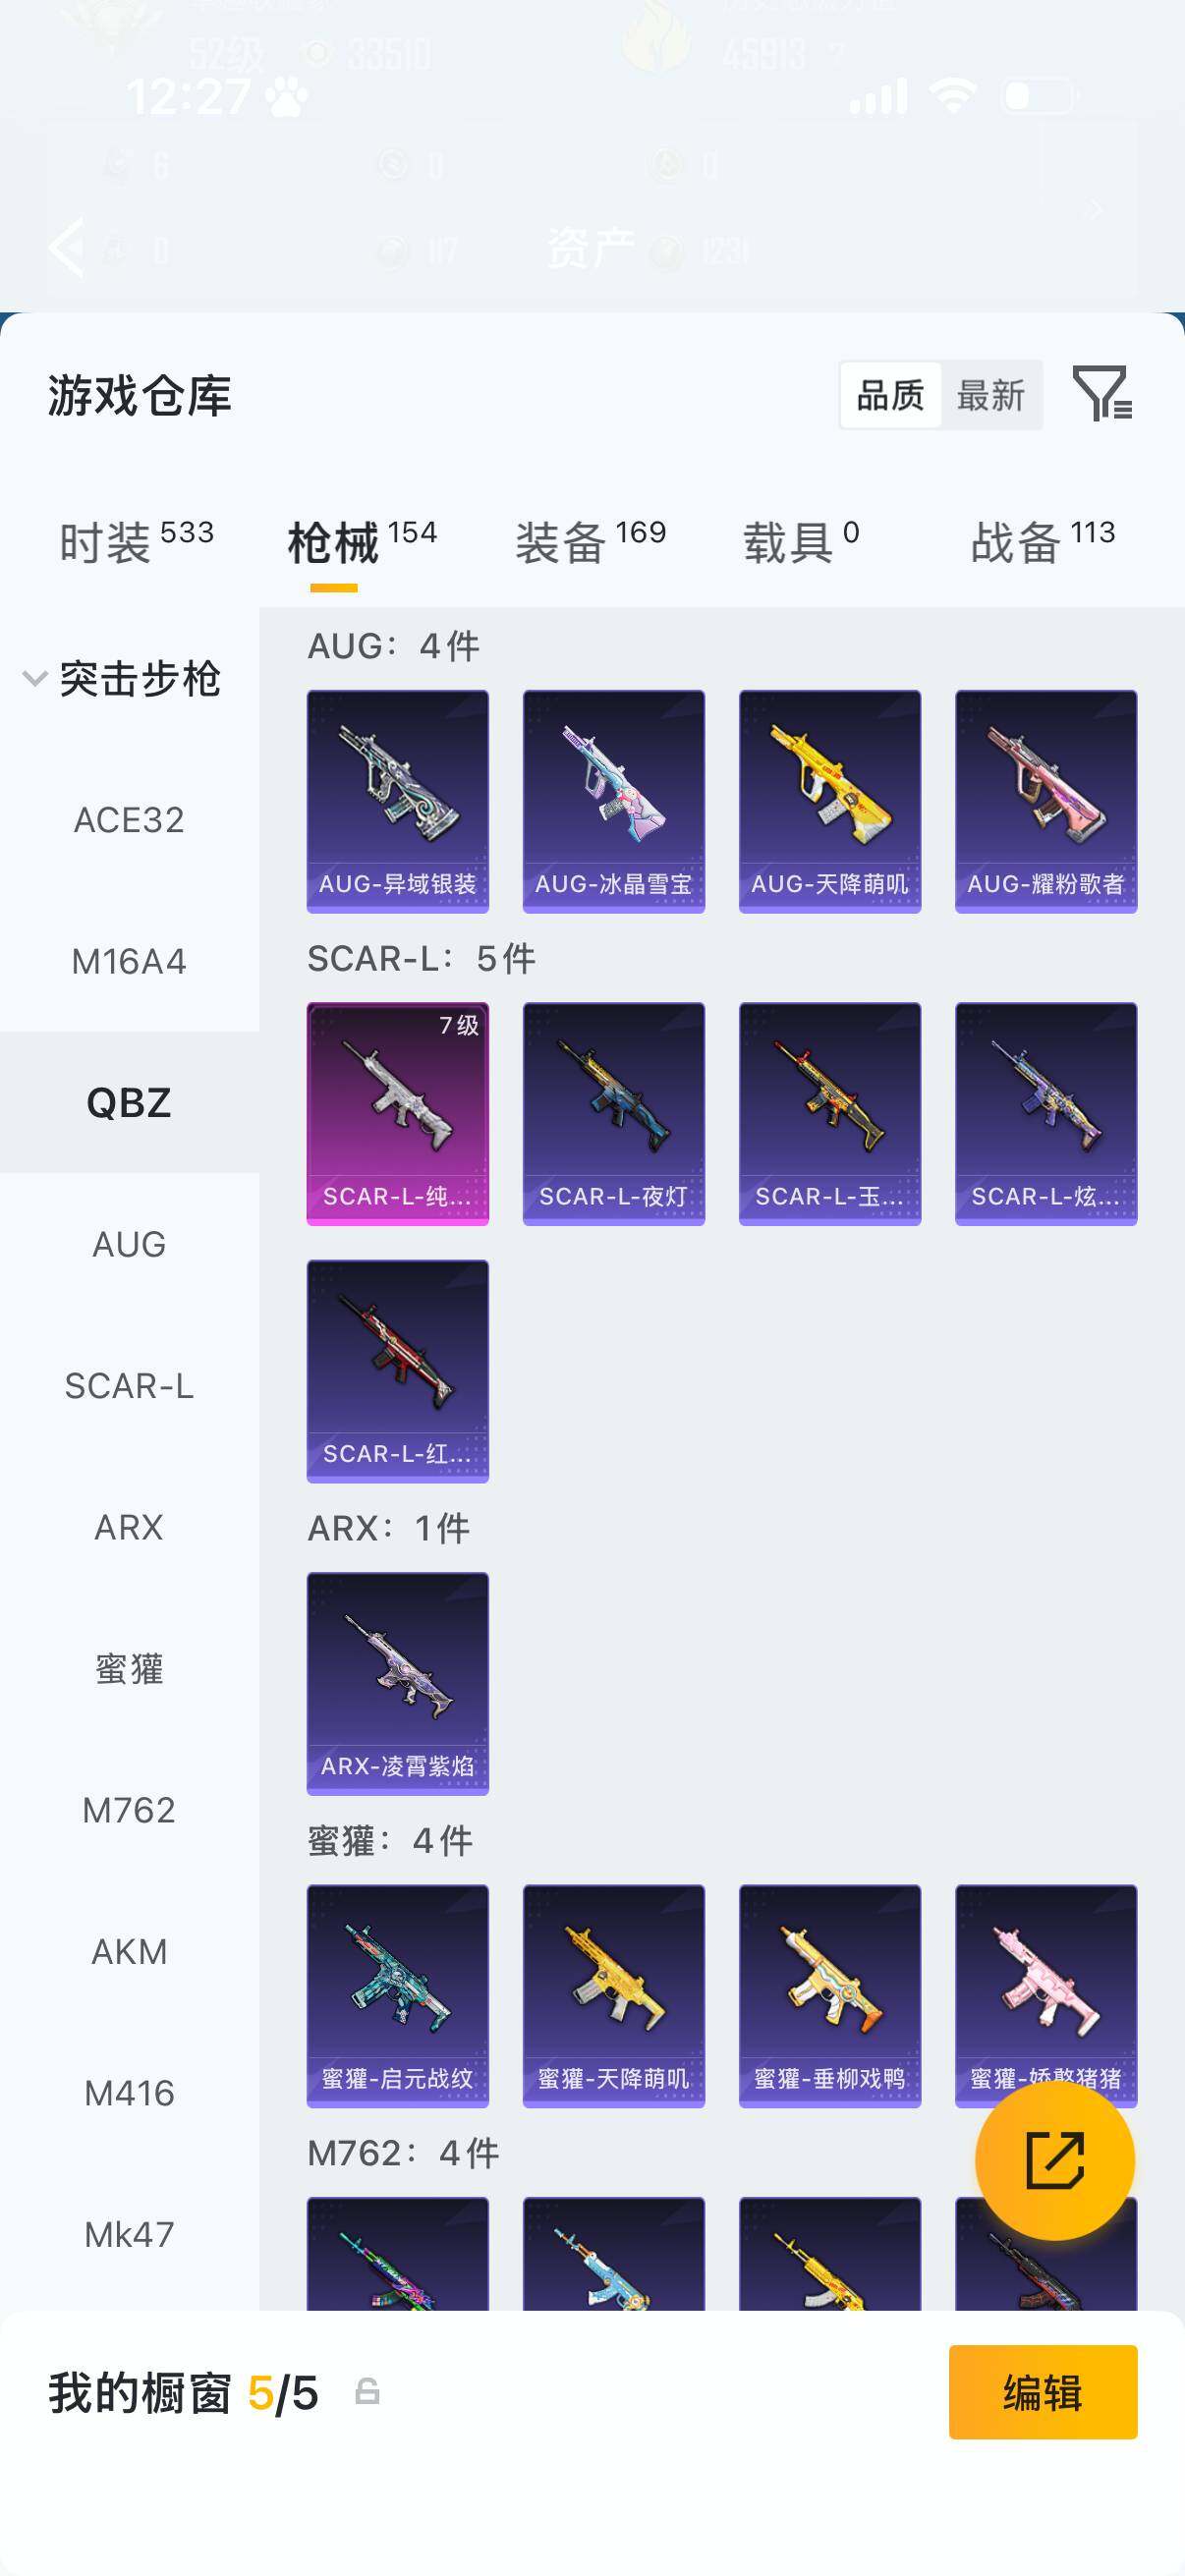The height and width of the screenshot is (2576, 1185).
Task: Select M416 in the sidebar list
Action: tap(129, 2092)
